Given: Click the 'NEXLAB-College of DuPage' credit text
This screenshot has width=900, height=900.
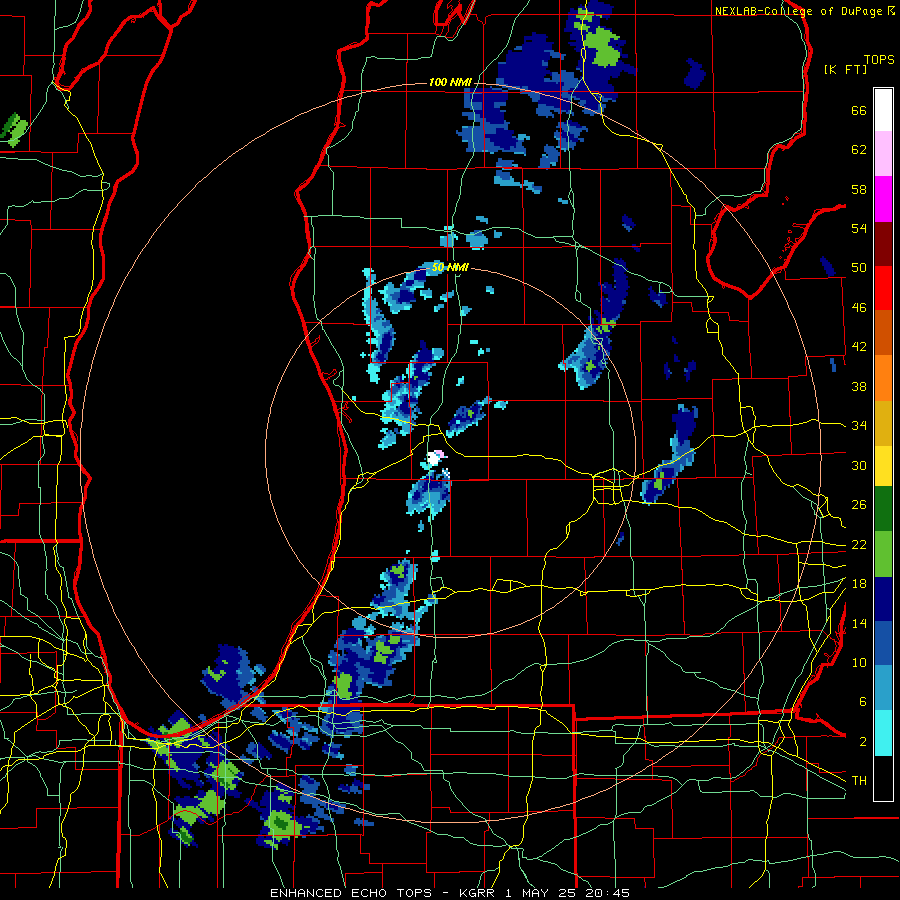Looking at the screenshot, I should [798, 11].
